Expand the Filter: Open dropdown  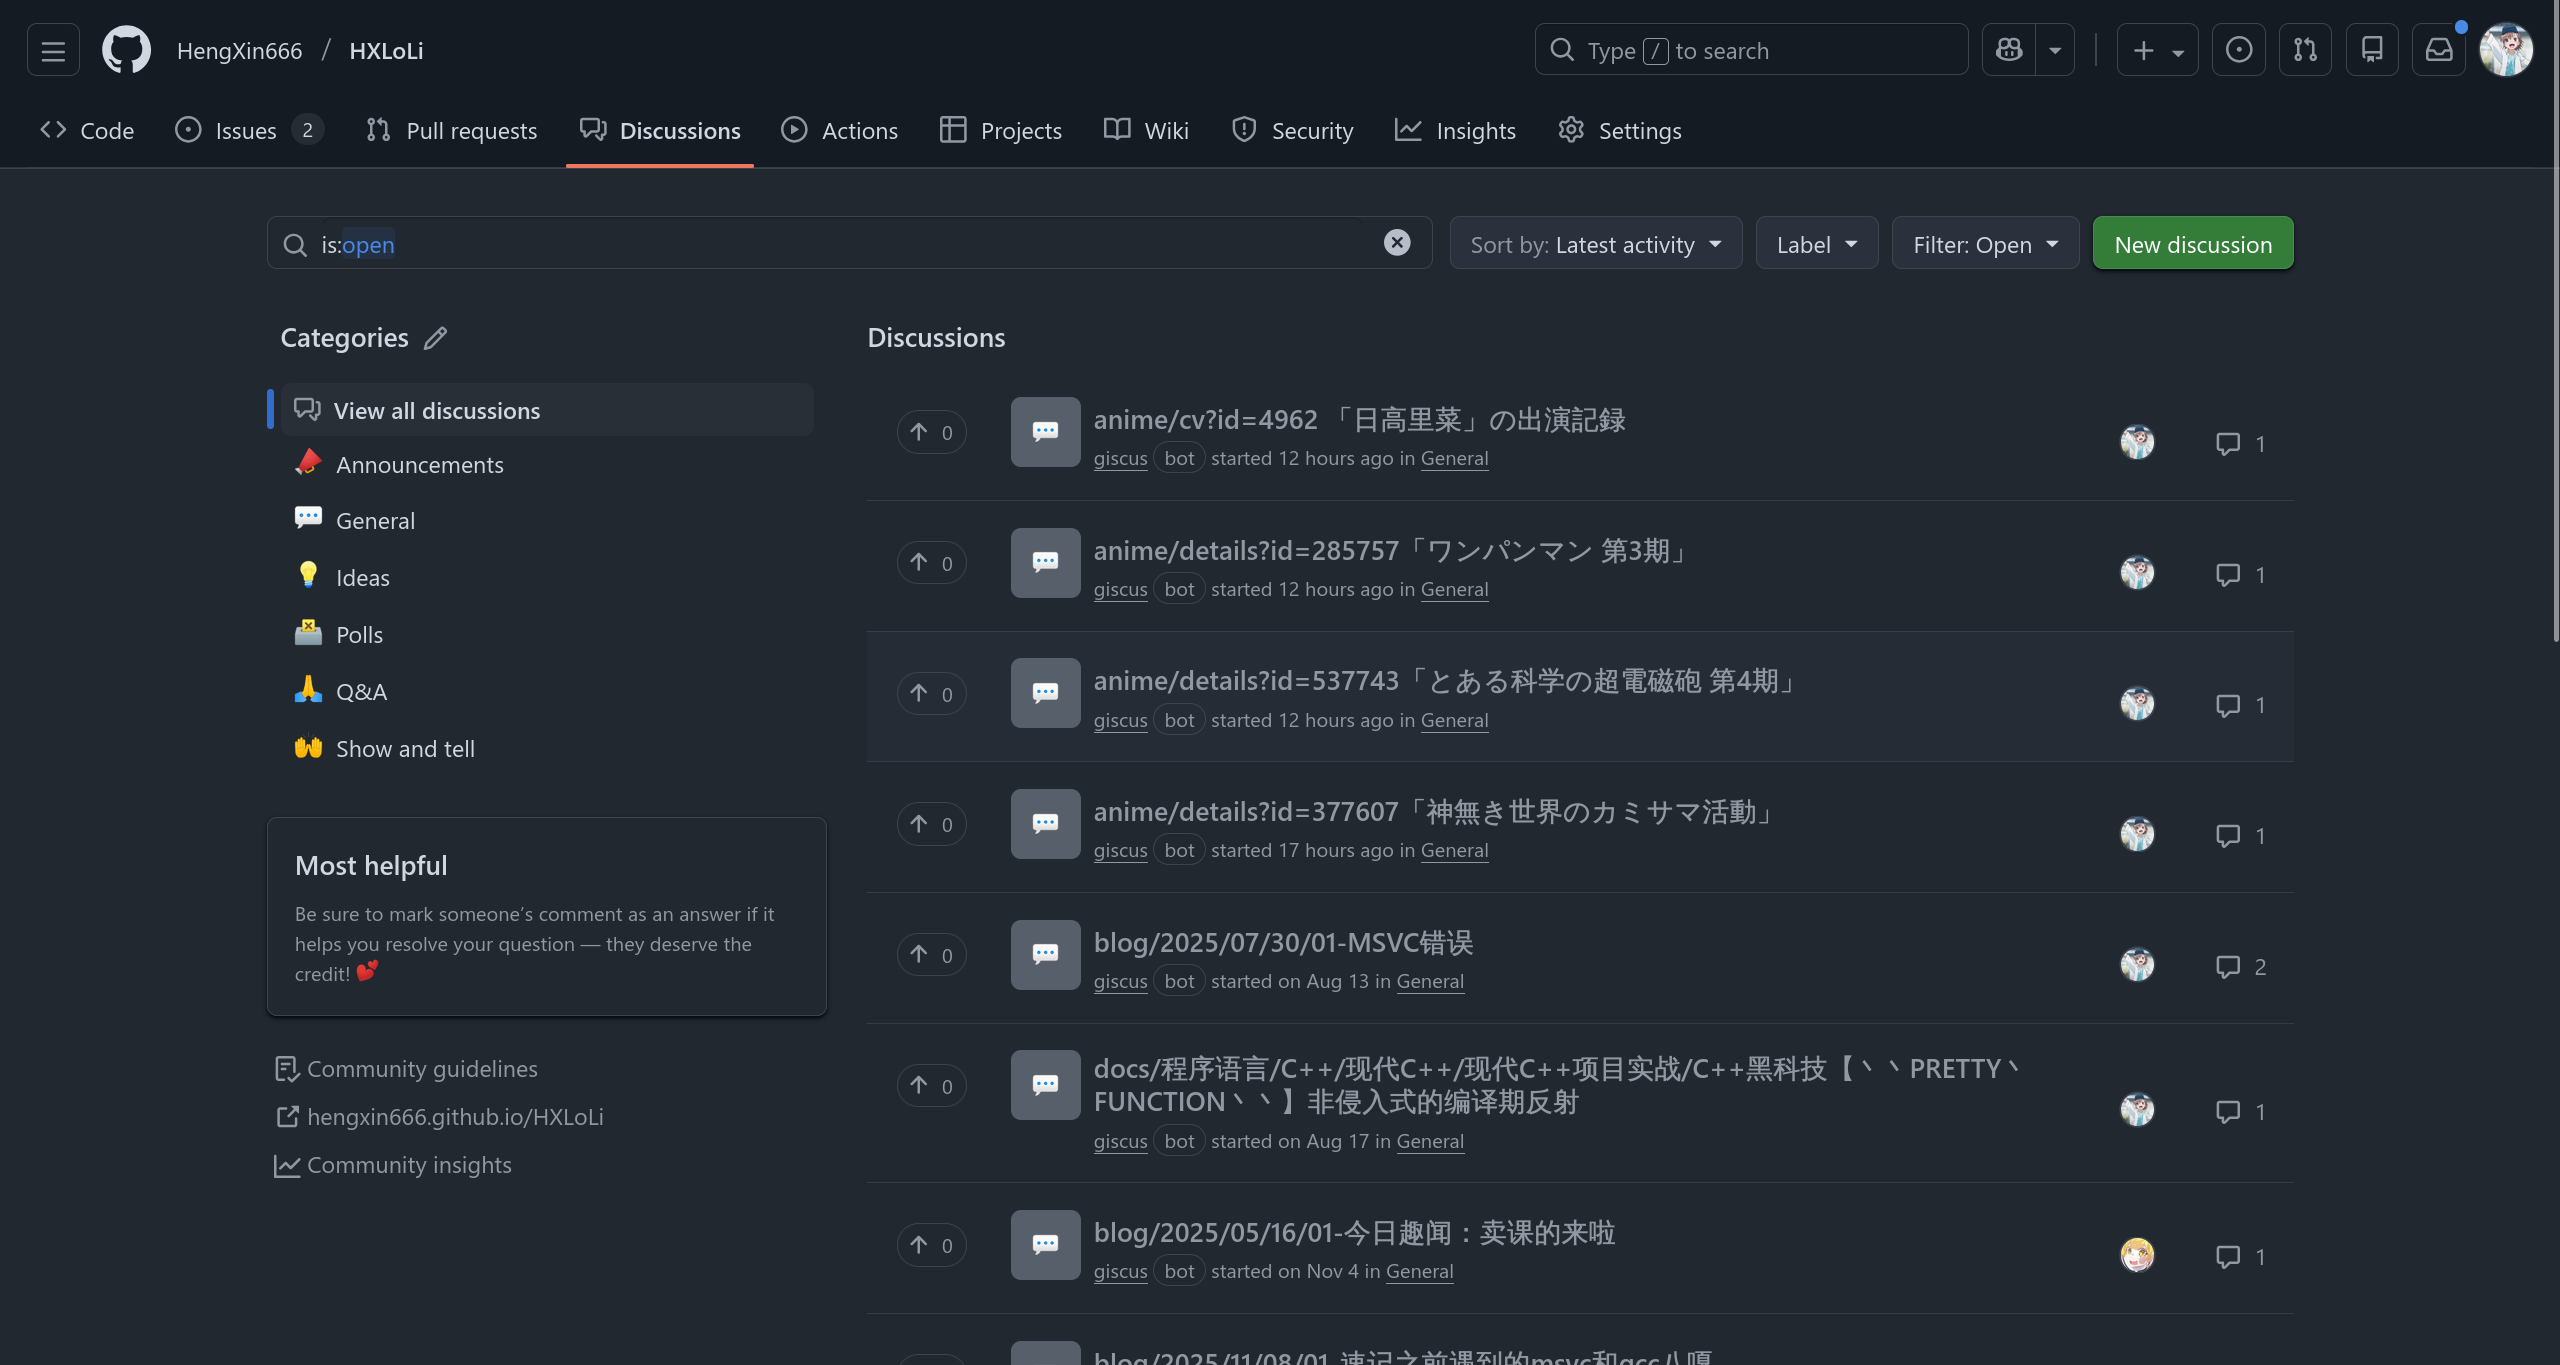pos(1984,244)
